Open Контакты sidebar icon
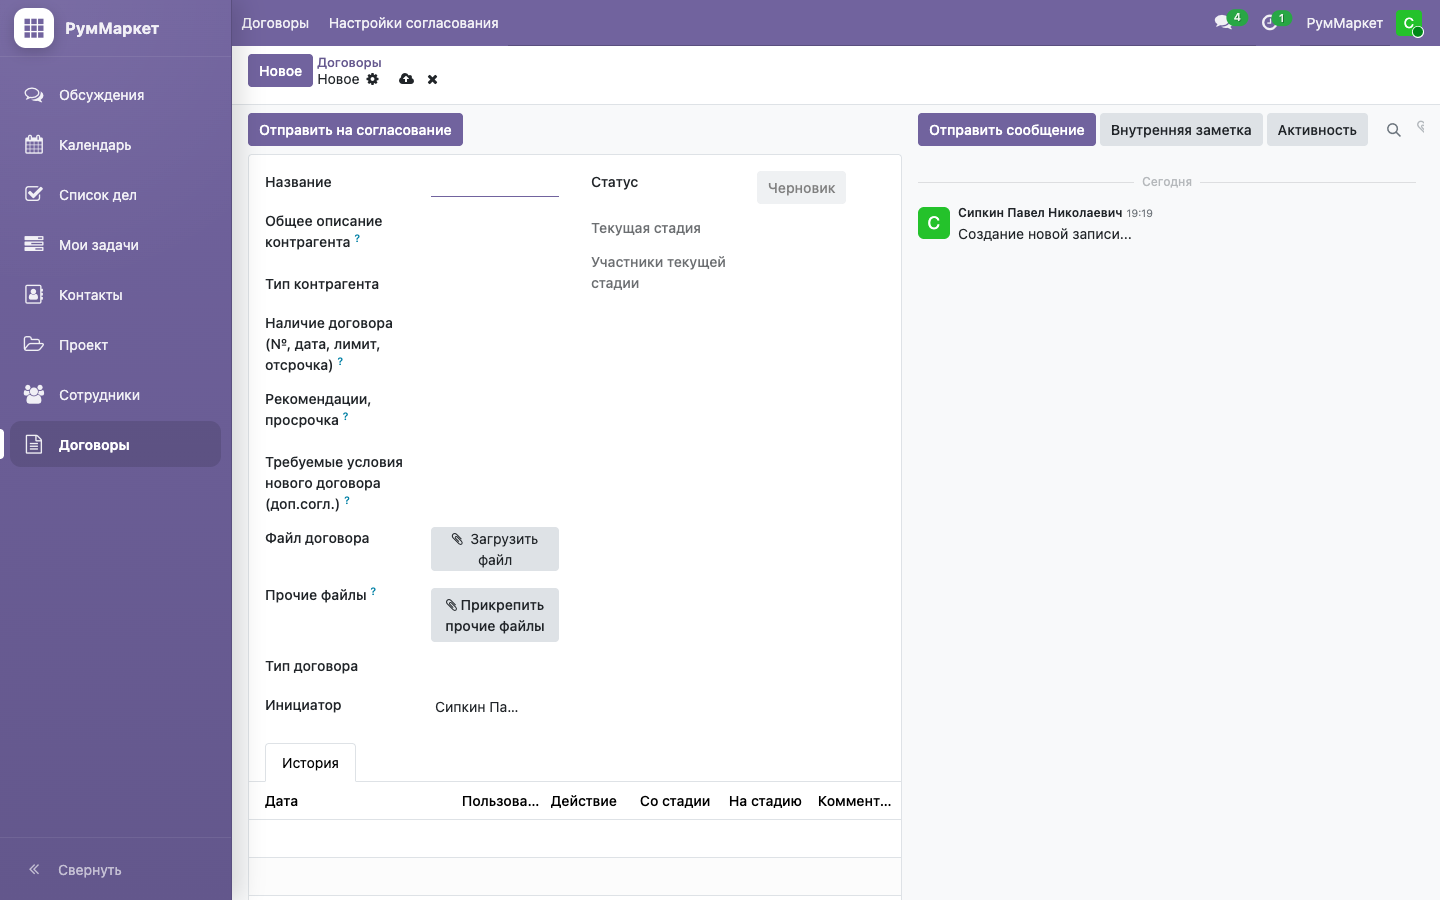 coord(34,294)
